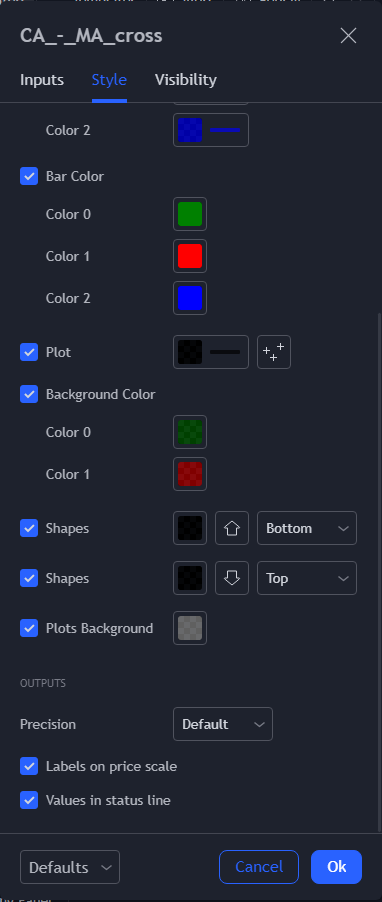Click the Cancel button

[x=259, y=867]
